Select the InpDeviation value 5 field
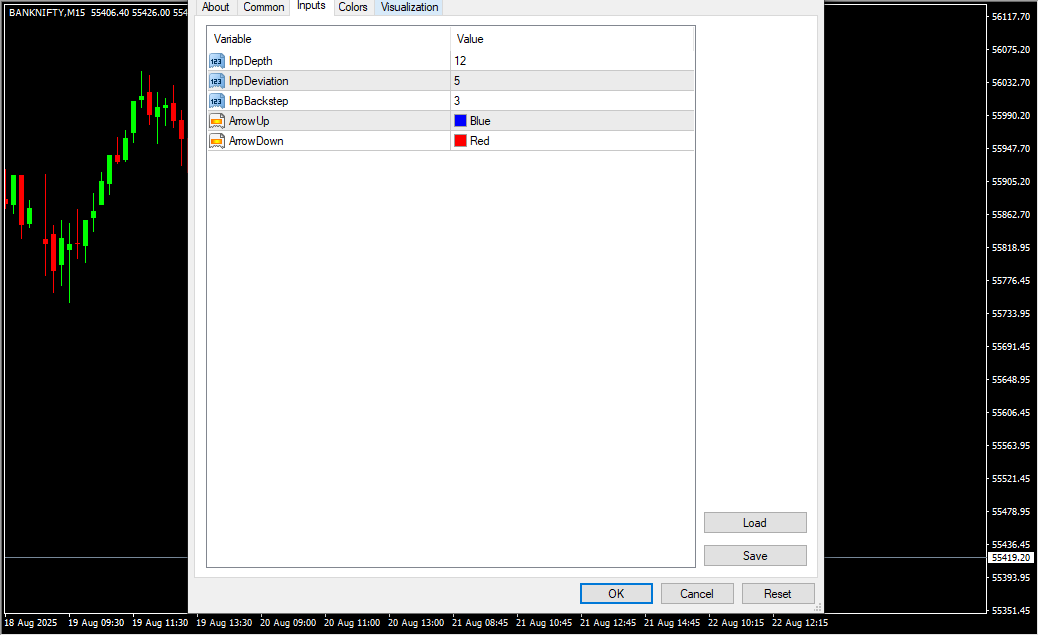Viewport: 1039px width, 636px height. pyautogui.click(x=570, y=81)
